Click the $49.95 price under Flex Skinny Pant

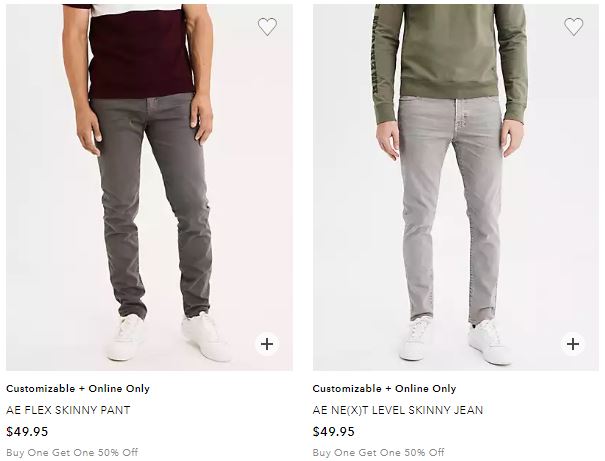tap(27, 431)
